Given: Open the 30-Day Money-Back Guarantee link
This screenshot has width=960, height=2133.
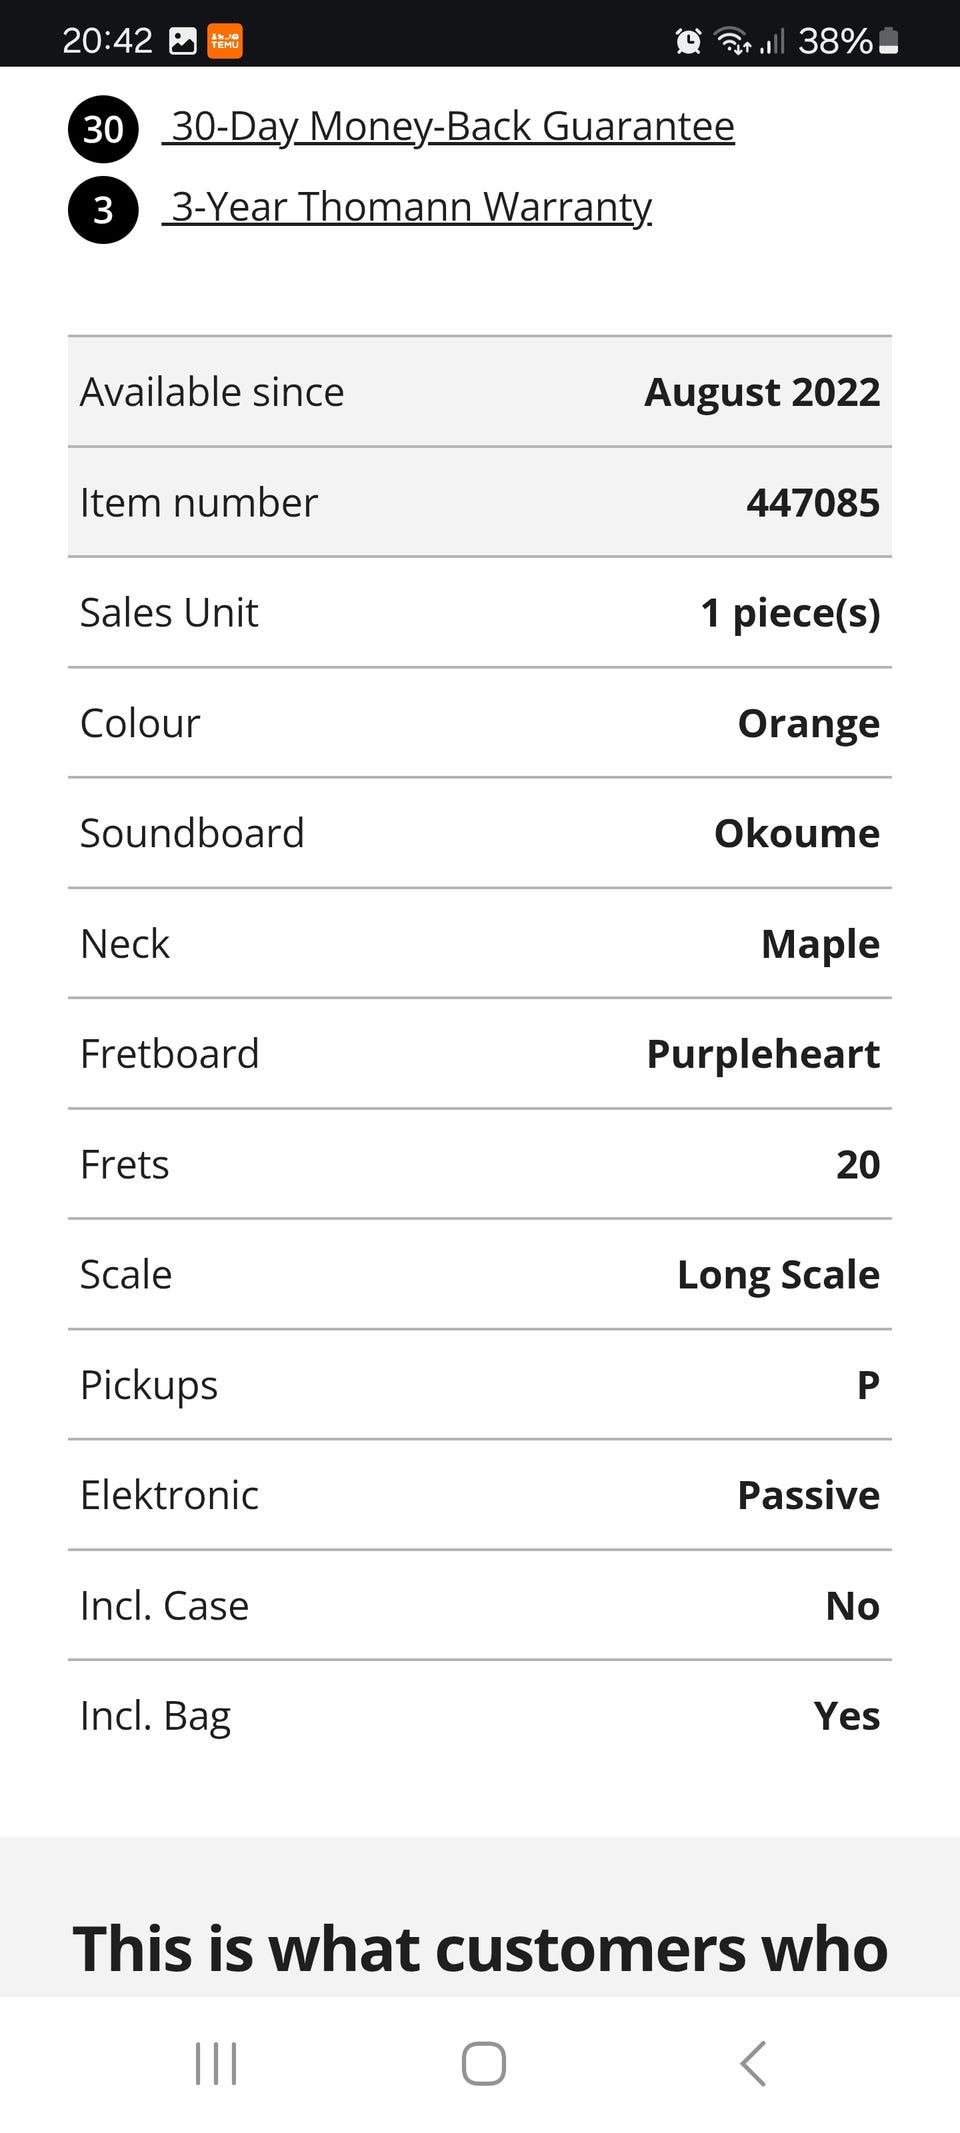Looking at the screenshot, I should pos(448,127).
